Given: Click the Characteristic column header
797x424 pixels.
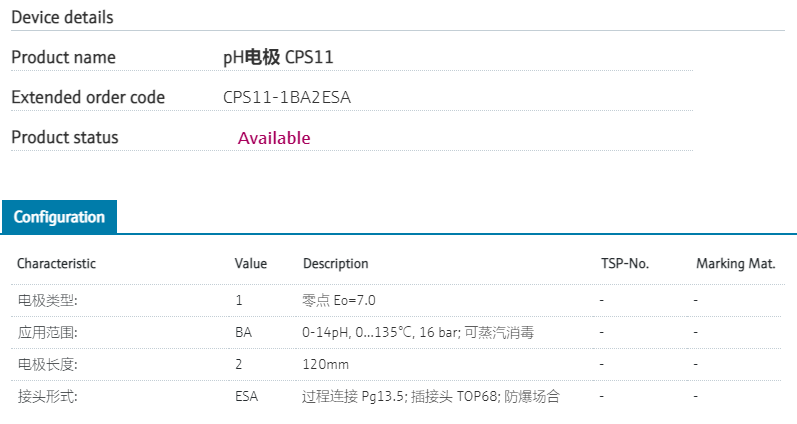Looking at the screenshot, I should 57,264.
